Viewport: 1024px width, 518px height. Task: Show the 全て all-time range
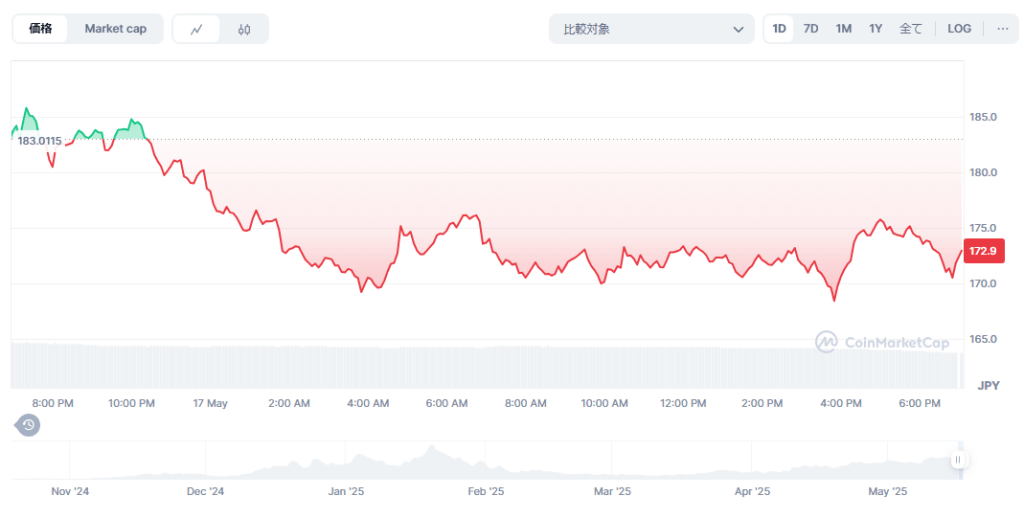(910, 29)
